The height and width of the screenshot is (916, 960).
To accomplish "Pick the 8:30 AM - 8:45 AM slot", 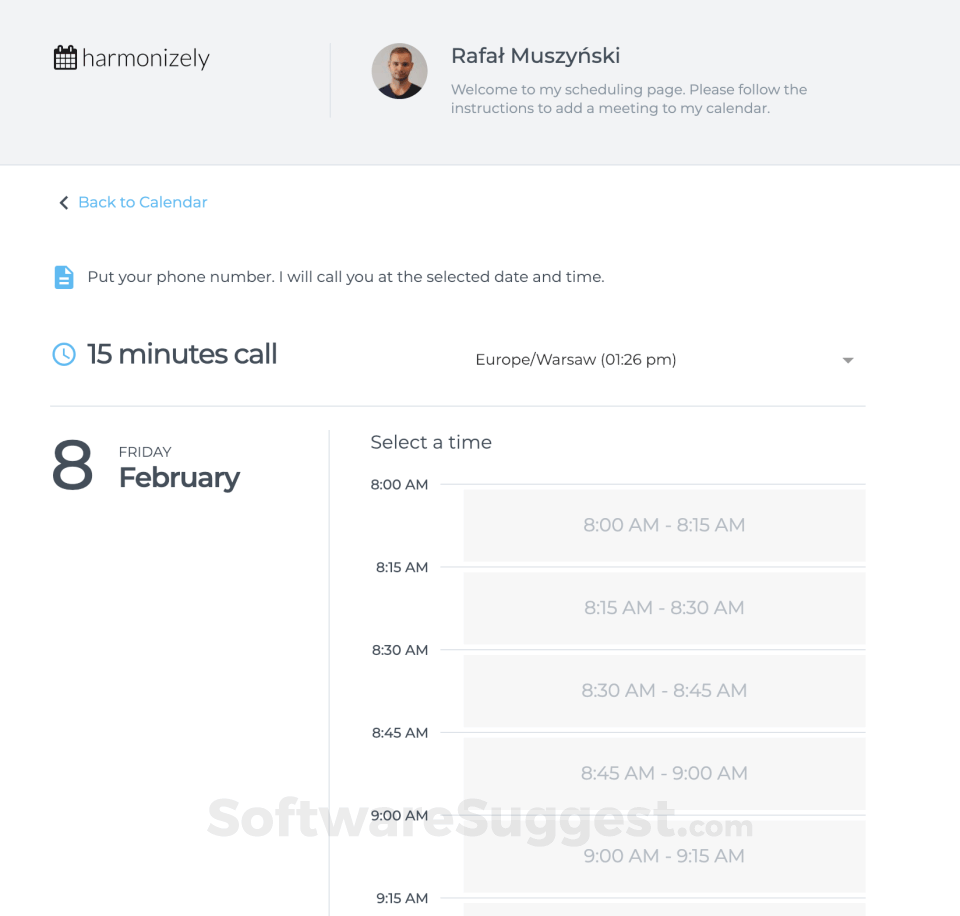I will 664,691.
